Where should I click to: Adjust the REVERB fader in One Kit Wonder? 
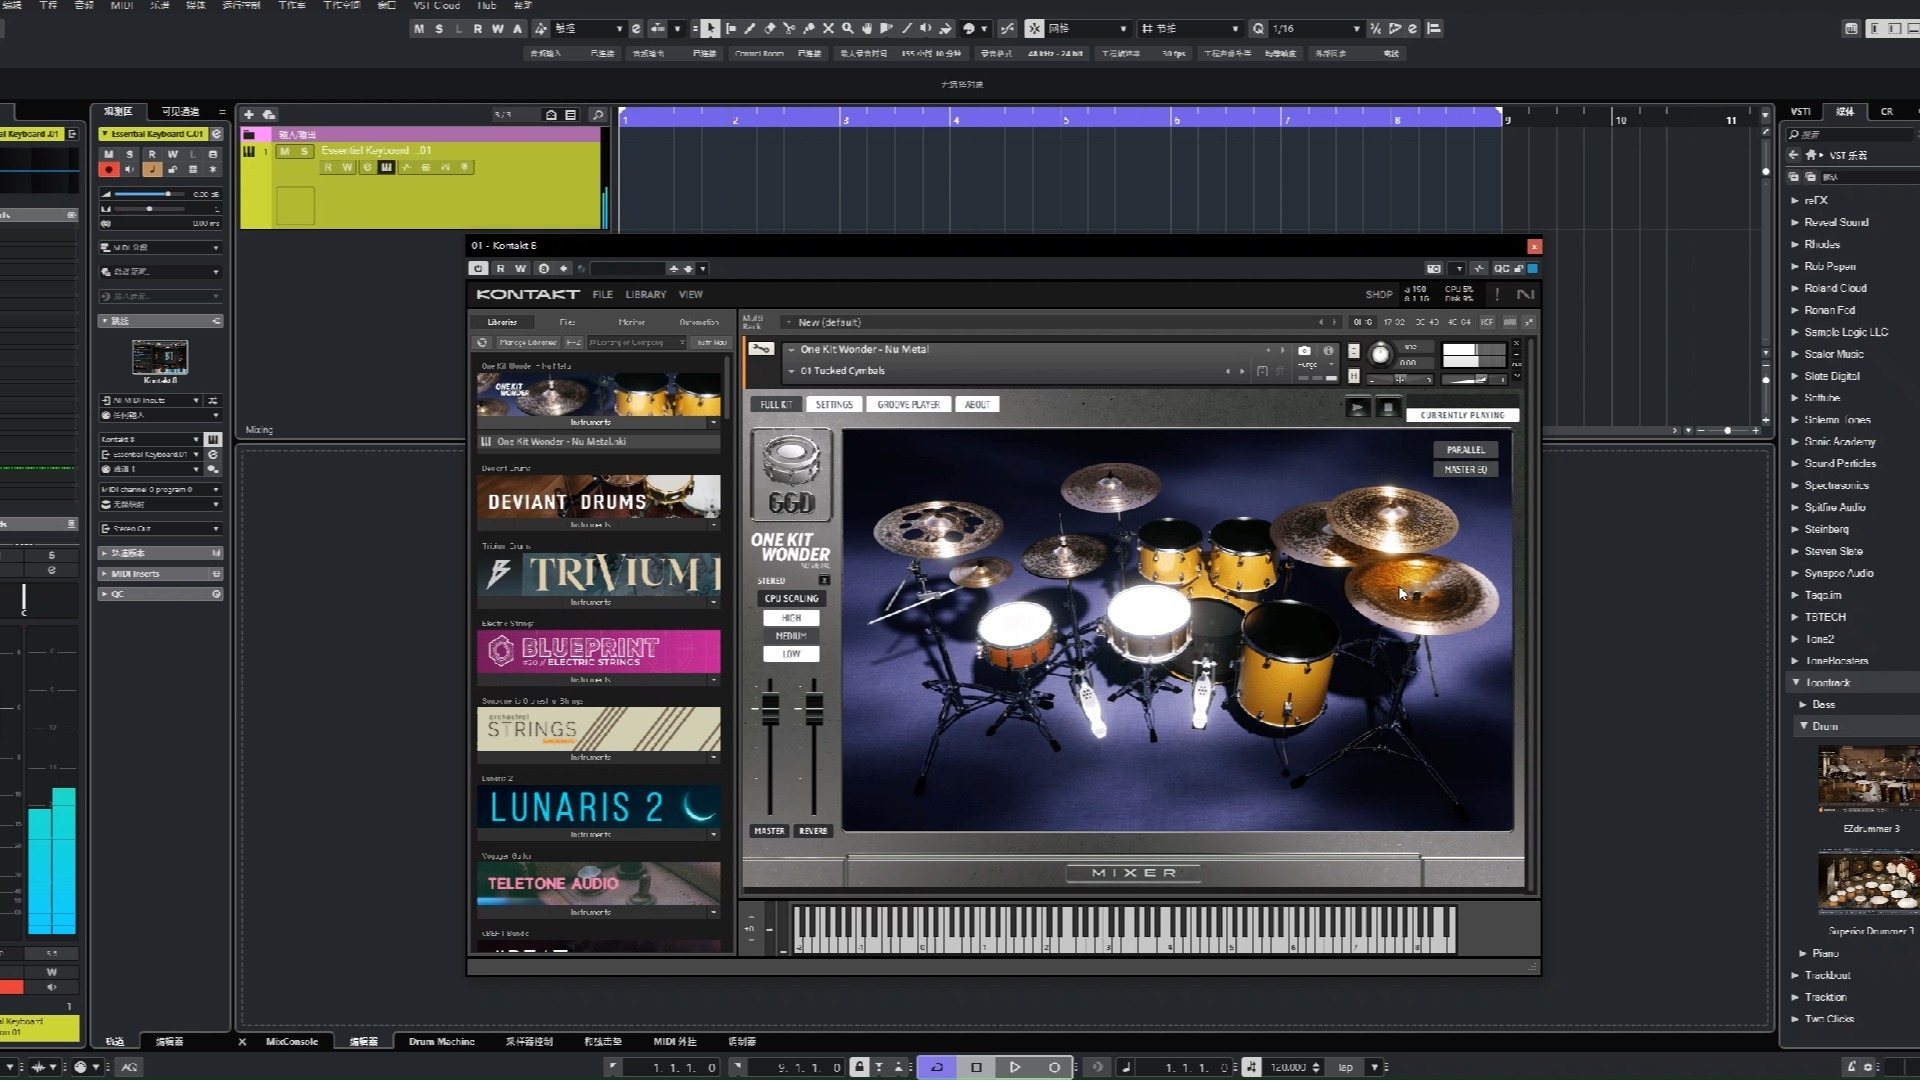[x=814, y=709]
